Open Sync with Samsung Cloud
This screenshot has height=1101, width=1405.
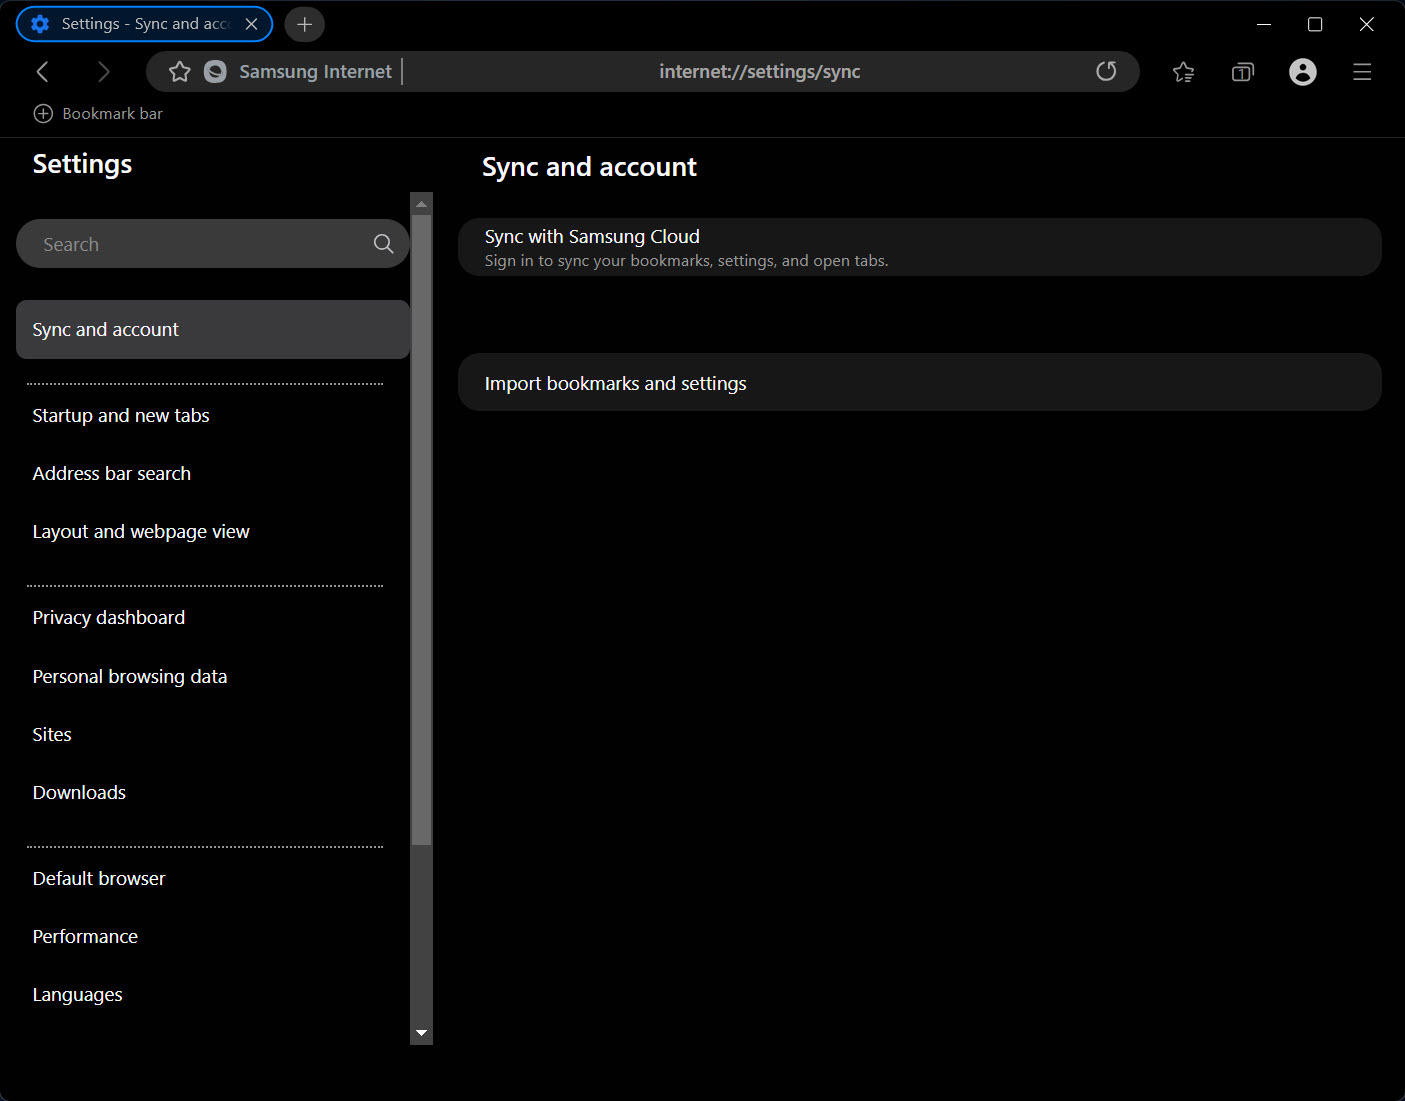click(919, 247)
